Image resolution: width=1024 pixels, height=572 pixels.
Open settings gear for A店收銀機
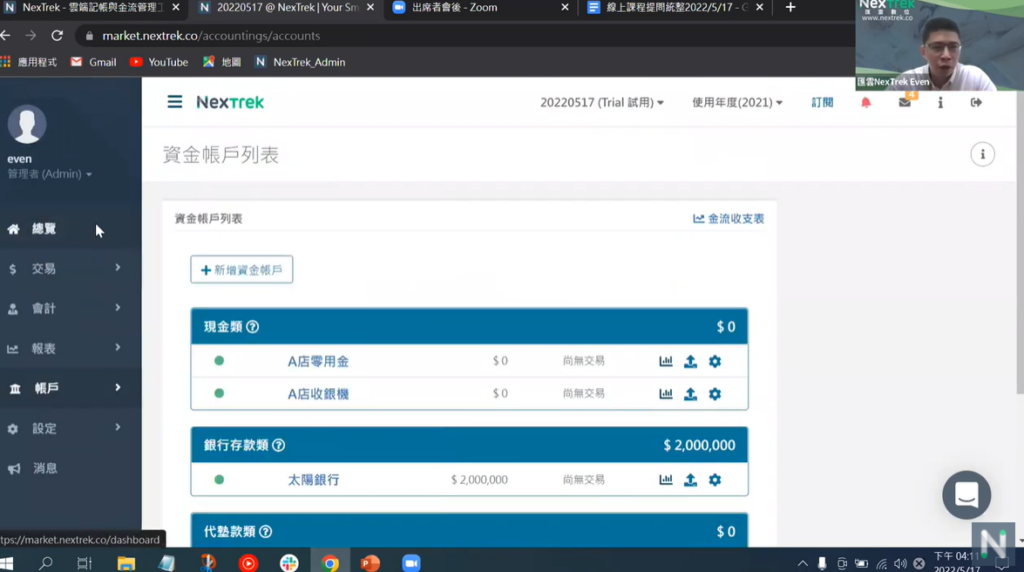tap(715, 394)
